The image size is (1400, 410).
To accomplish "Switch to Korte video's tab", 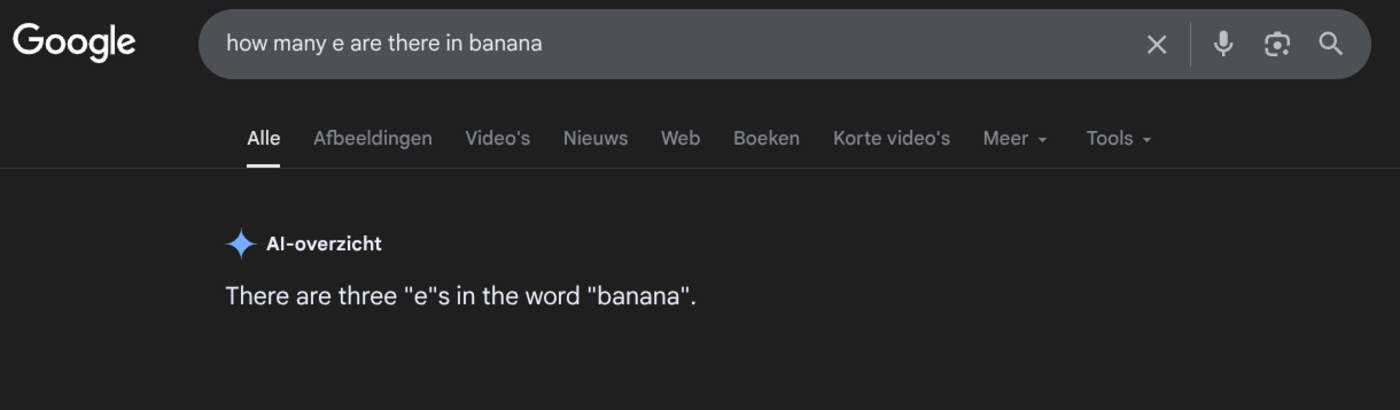I will [891, 138].
